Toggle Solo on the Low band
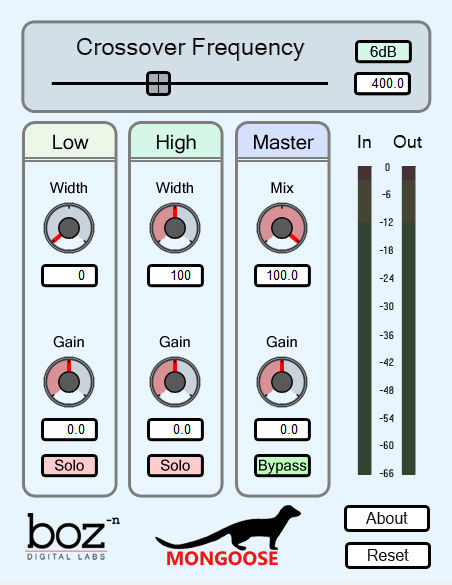 click(x=69, y=466)
